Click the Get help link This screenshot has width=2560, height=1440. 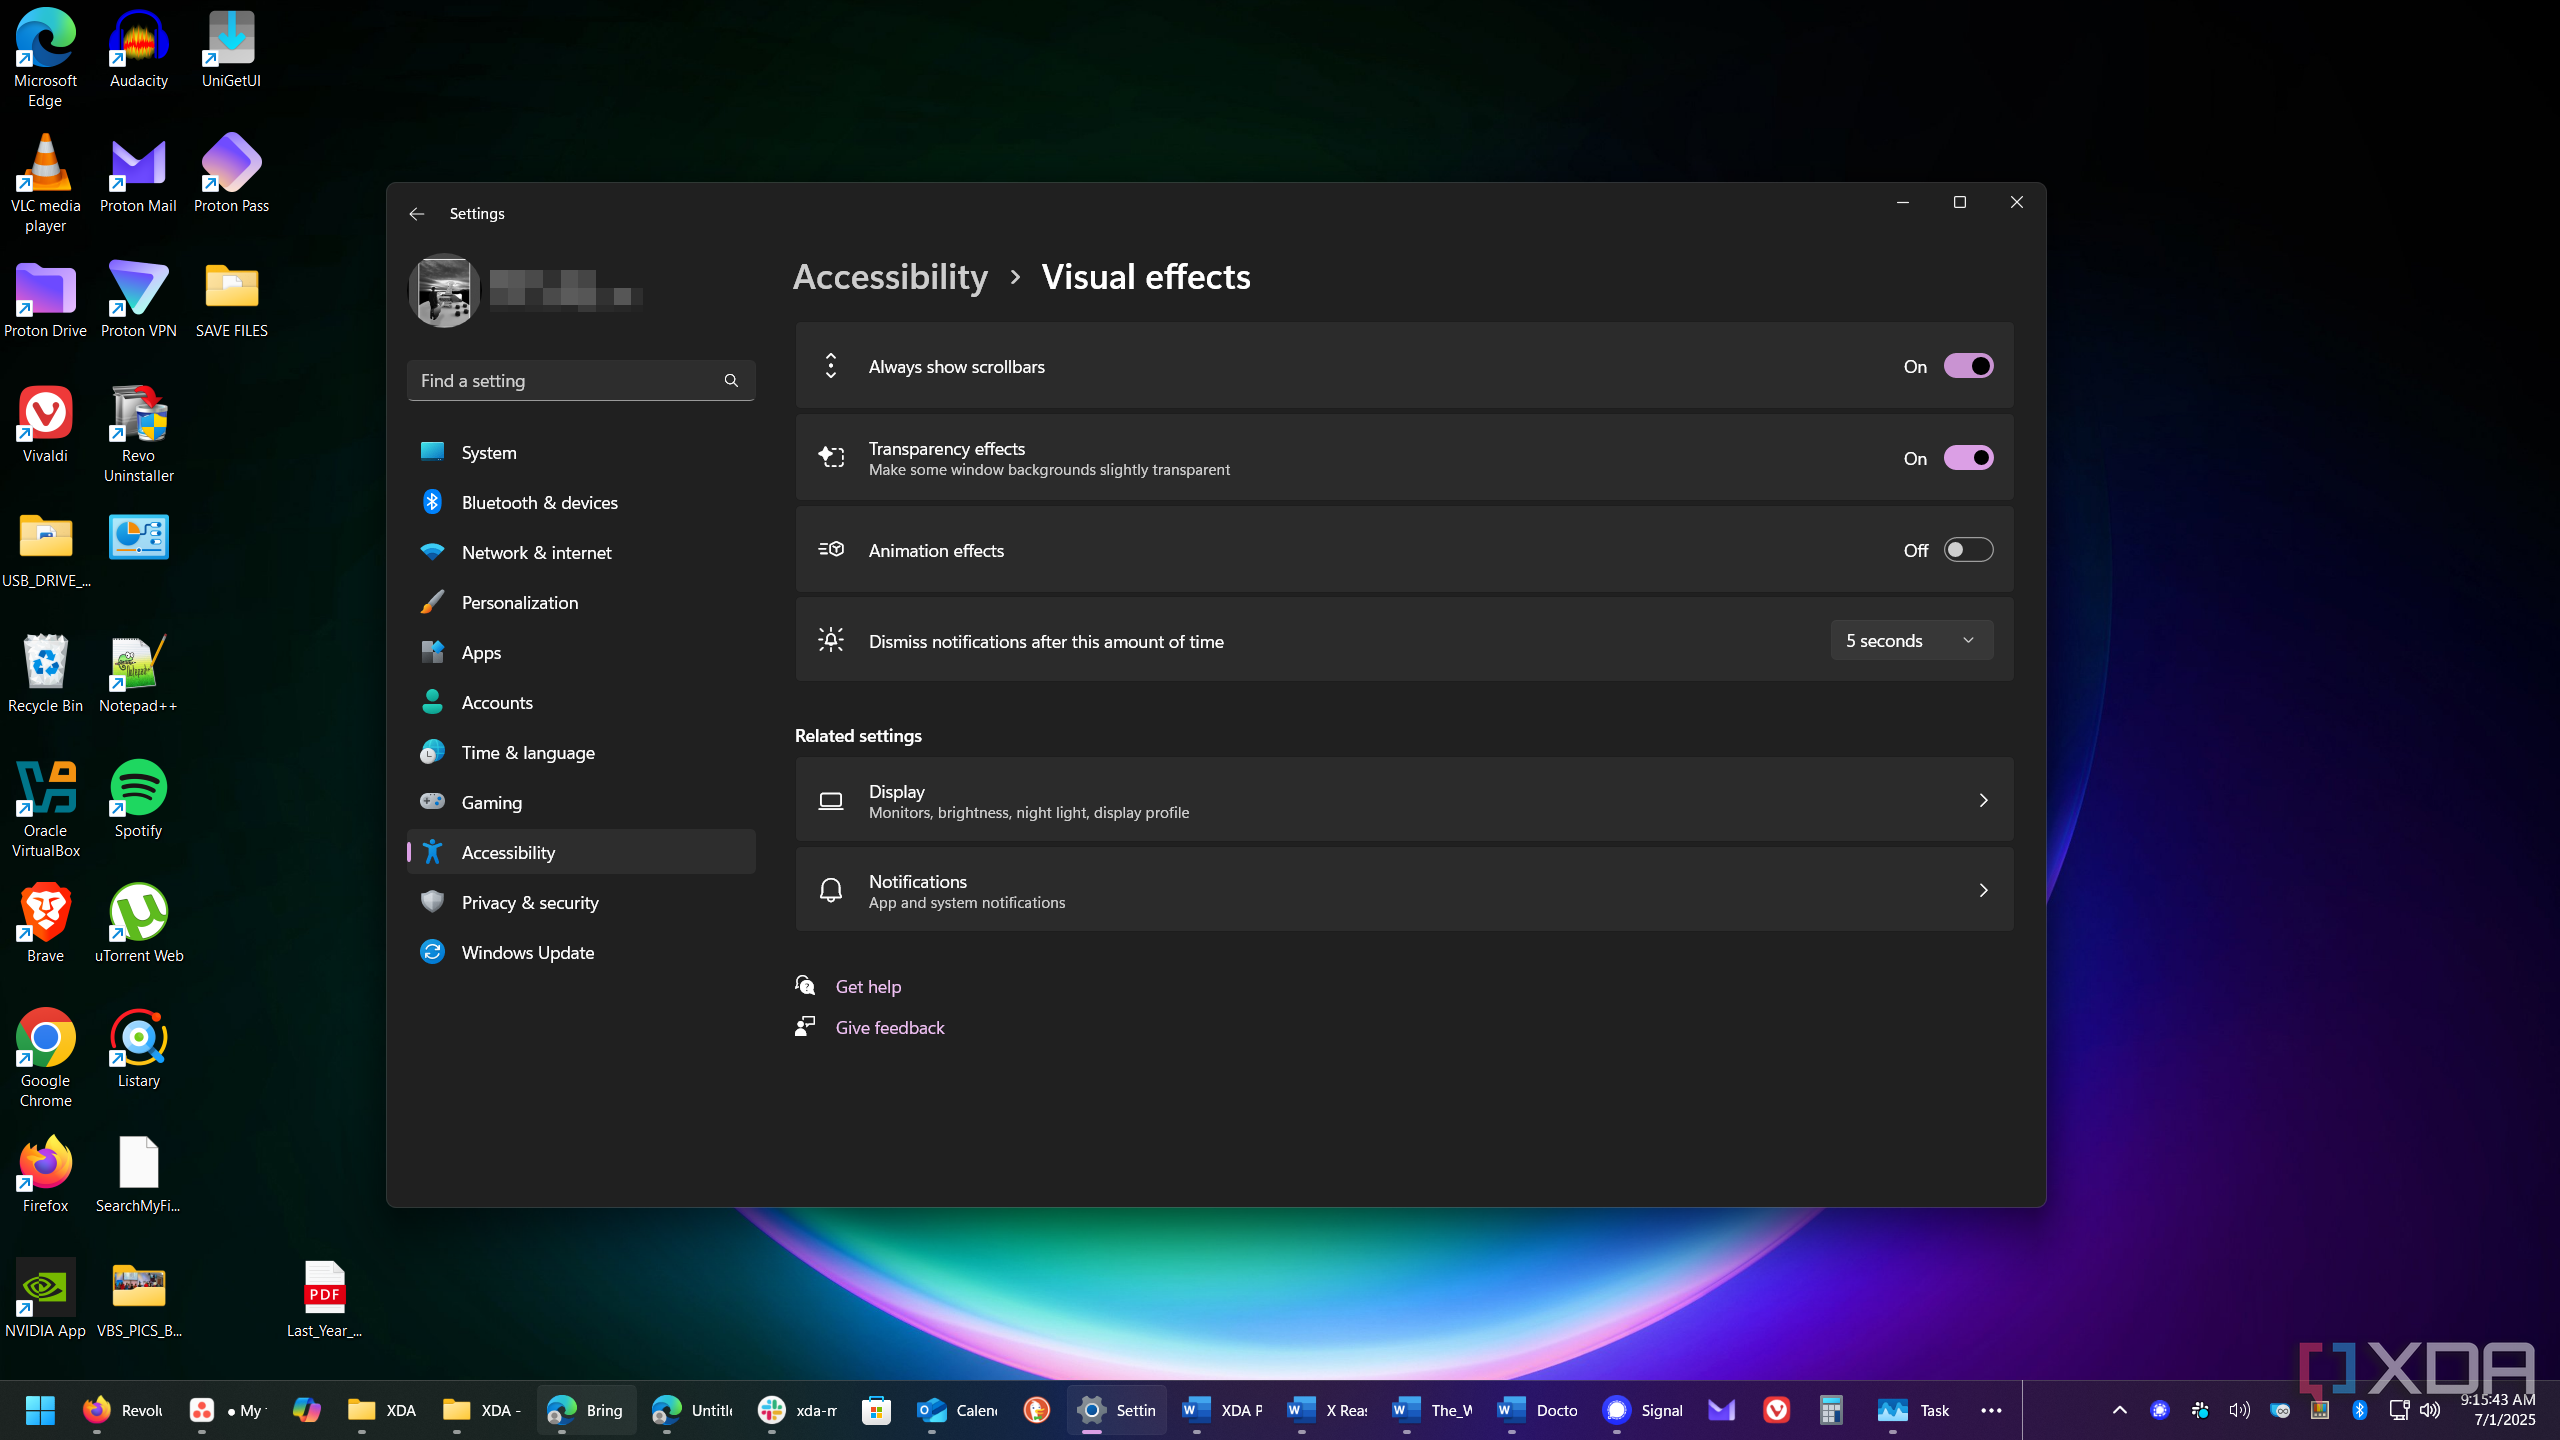point(868,986)
